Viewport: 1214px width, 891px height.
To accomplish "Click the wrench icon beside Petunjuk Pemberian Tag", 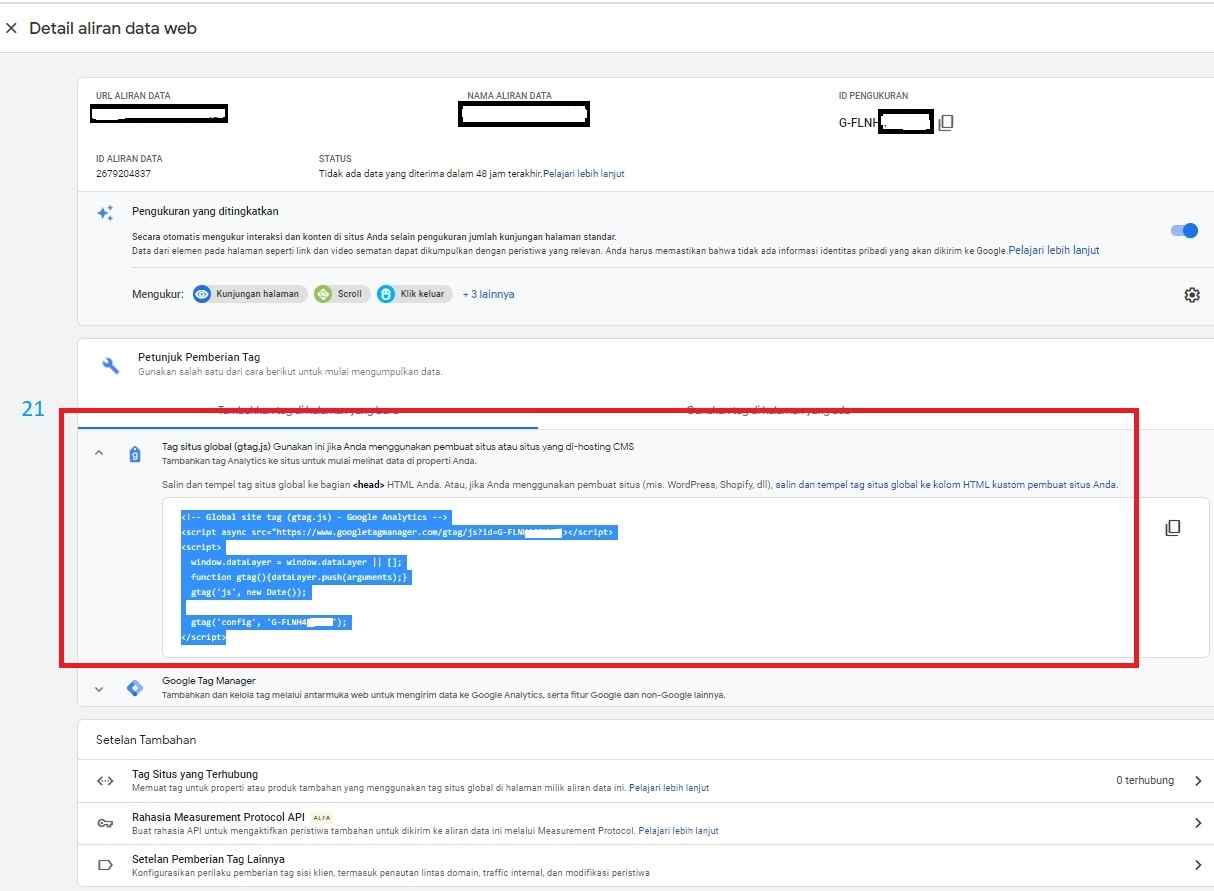I will (x=111, y=364).
